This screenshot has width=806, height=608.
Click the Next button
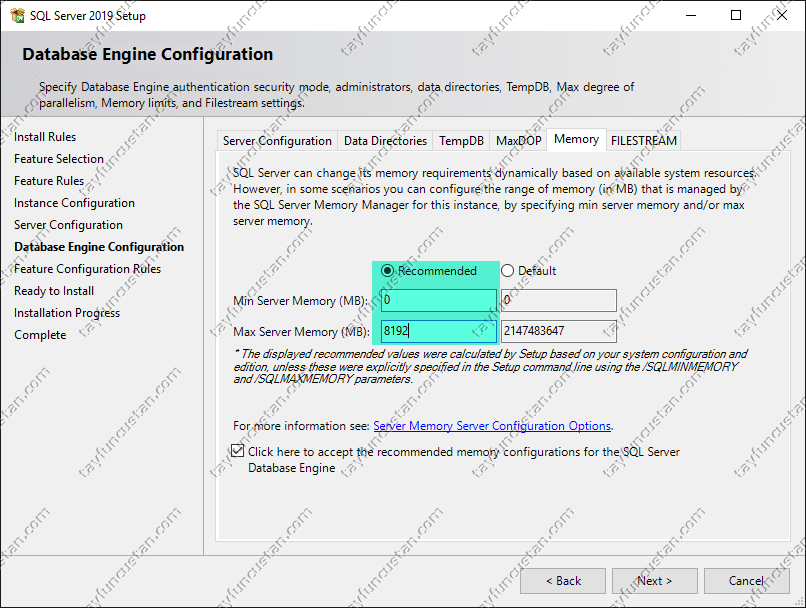(x=654, y=581)
